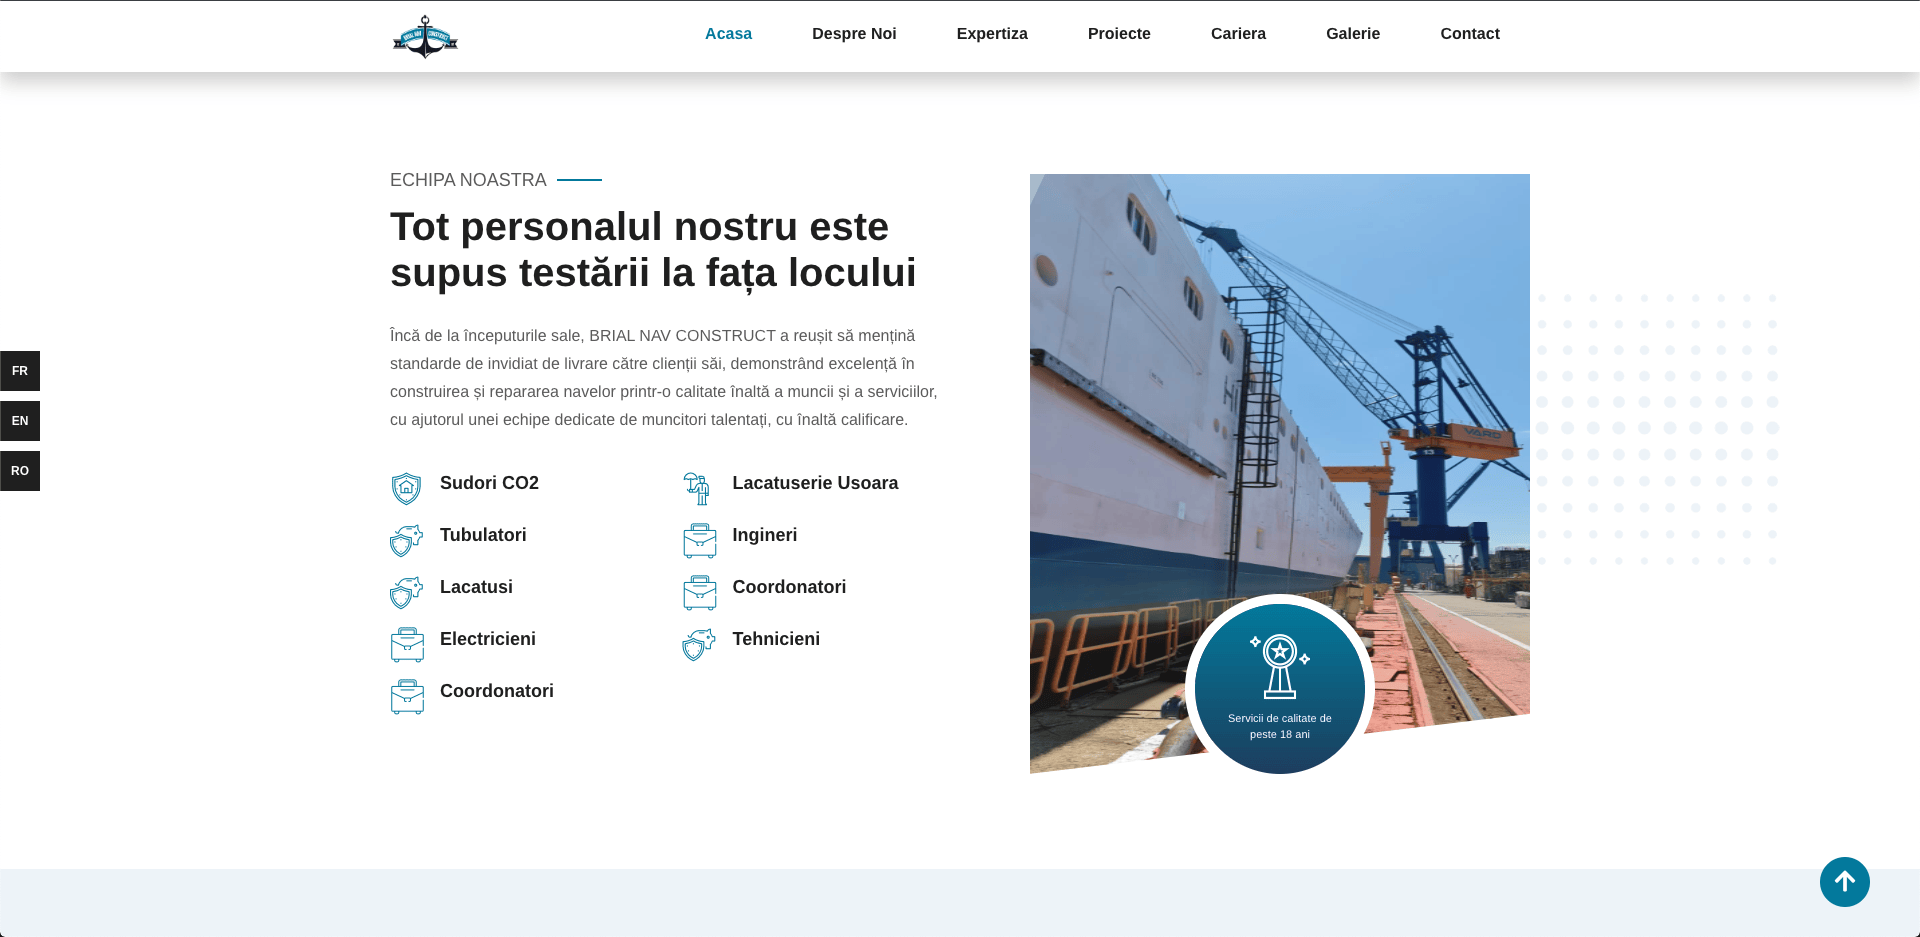This screenshot has width=1920, height=937.
Task: Open the Cariera page
Action: 1238,34
